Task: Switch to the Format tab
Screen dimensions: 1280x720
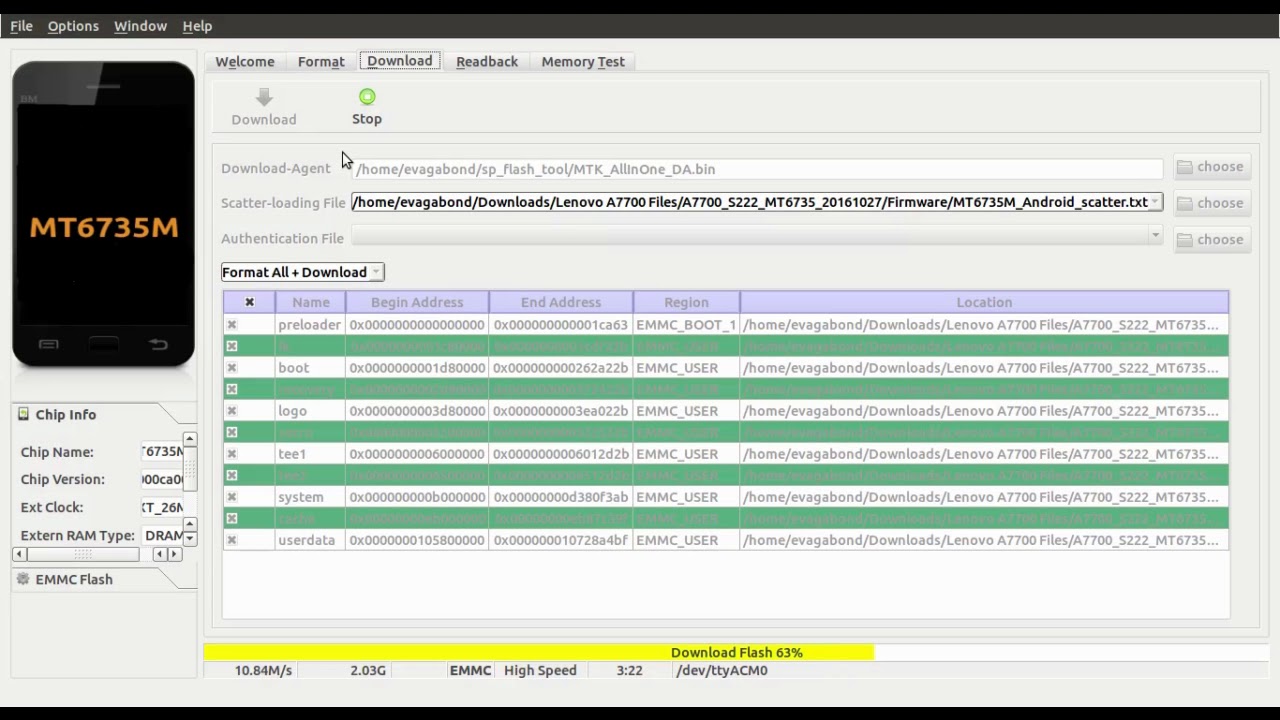Action: (321, 62)
